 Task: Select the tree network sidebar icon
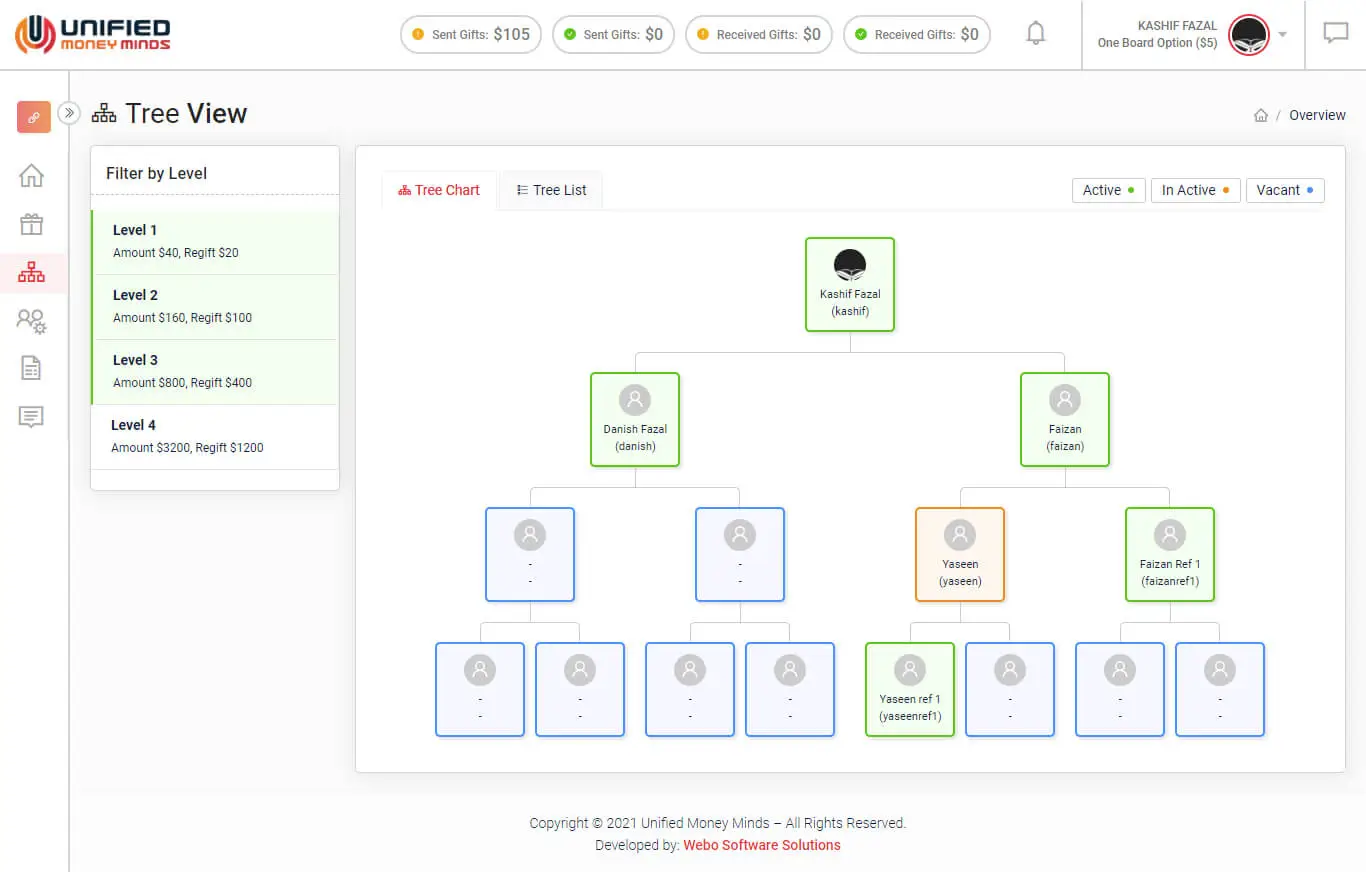[x=32, y=272]
